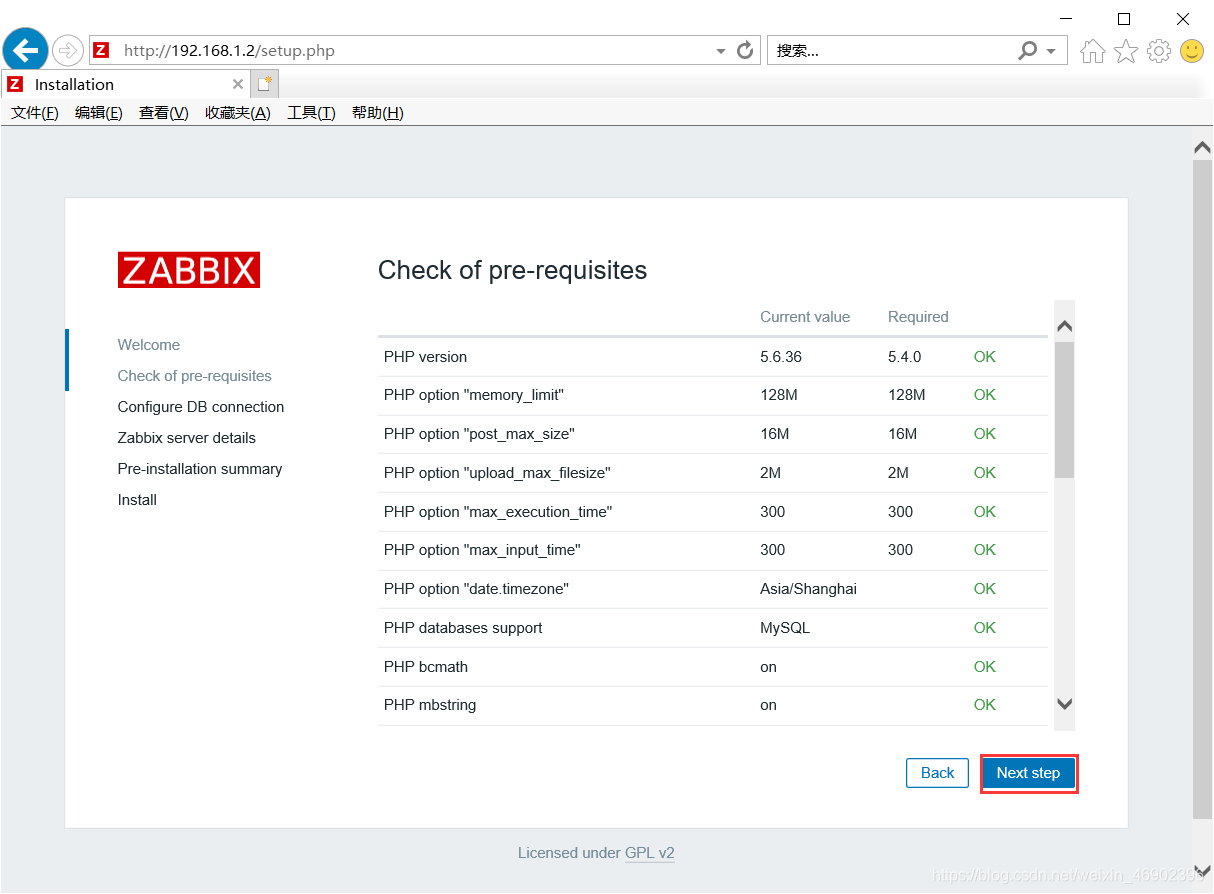Click the Install sidebar step
The width and height of the screenshot is (1214, 894).
pyautogui.click(x=137, y=500)
